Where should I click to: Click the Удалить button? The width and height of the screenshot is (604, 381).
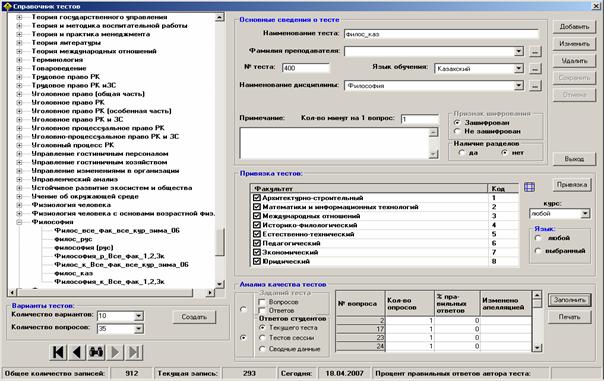click(574, 60)
